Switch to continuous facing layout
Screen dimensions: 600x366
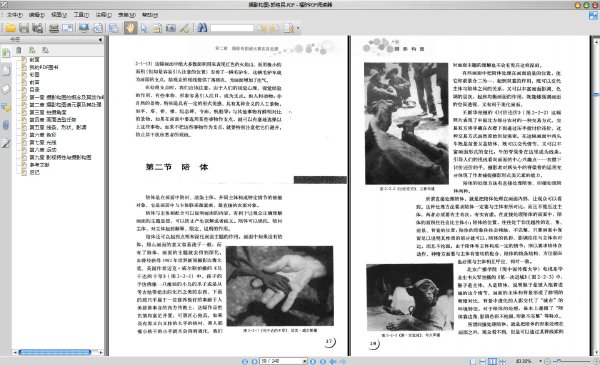502,361
